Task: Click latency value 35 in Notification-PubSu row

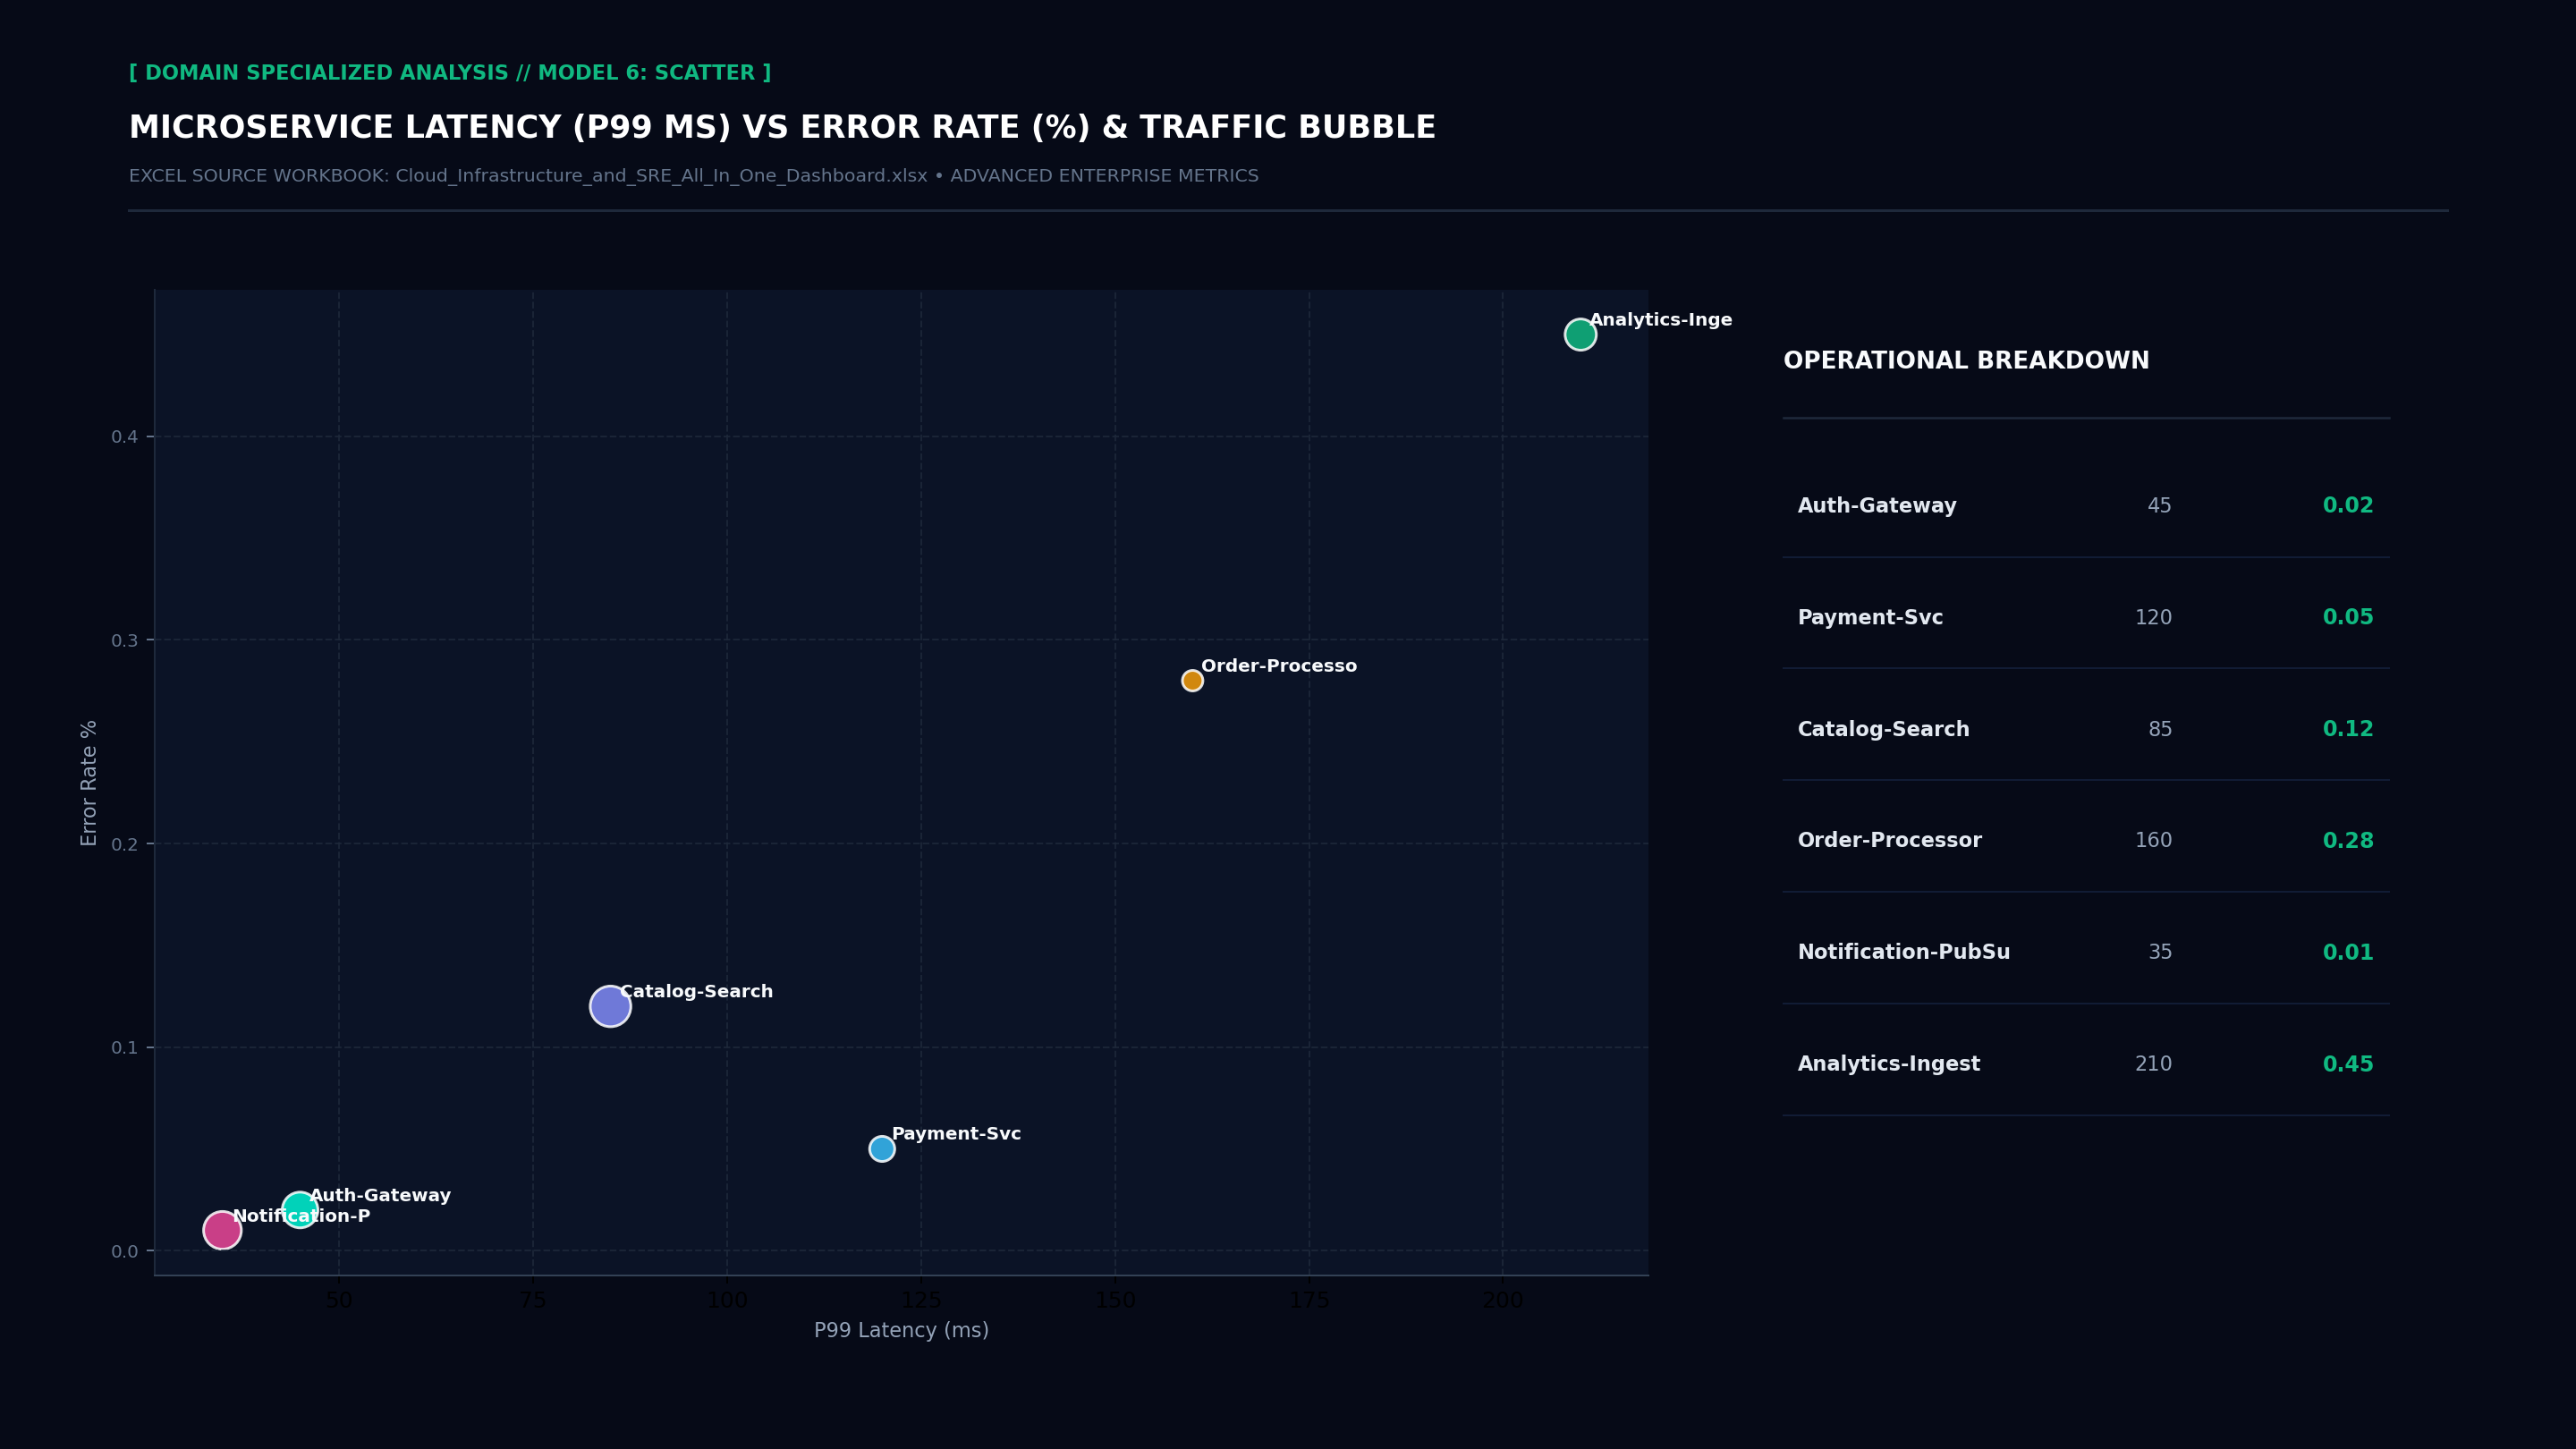Action: 2160,953
